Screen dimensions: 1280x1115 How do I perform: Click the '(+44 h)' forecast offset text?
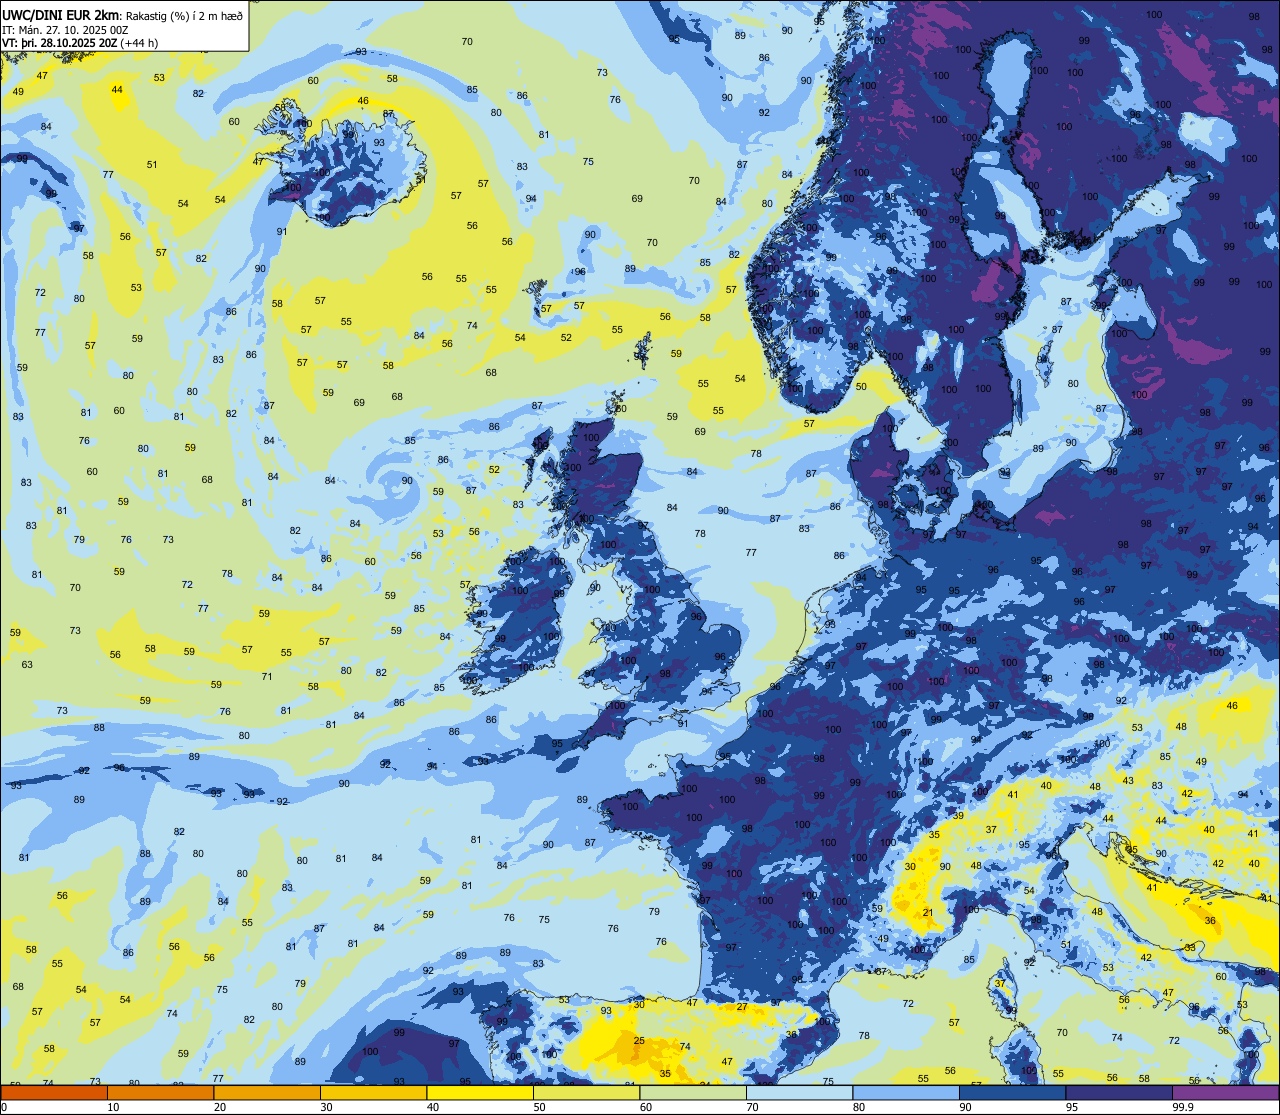139,42
